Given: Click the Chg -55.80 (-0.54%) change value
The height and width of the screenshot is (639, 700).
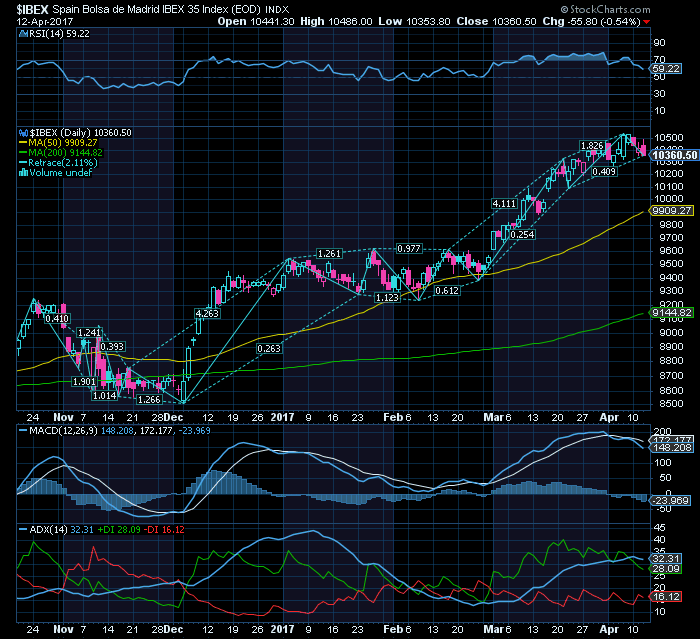Looking at the screenshot, I should pos(592,21).
